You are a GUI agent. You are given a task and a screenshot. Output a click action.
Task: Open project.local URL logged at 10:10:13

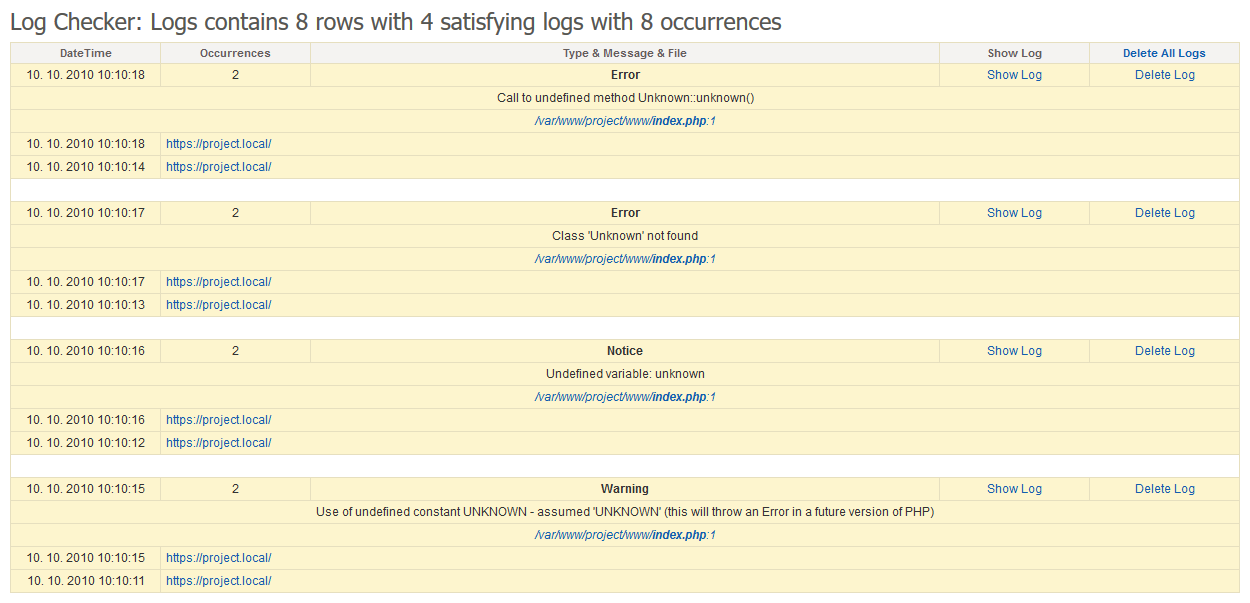pos(218,305)
